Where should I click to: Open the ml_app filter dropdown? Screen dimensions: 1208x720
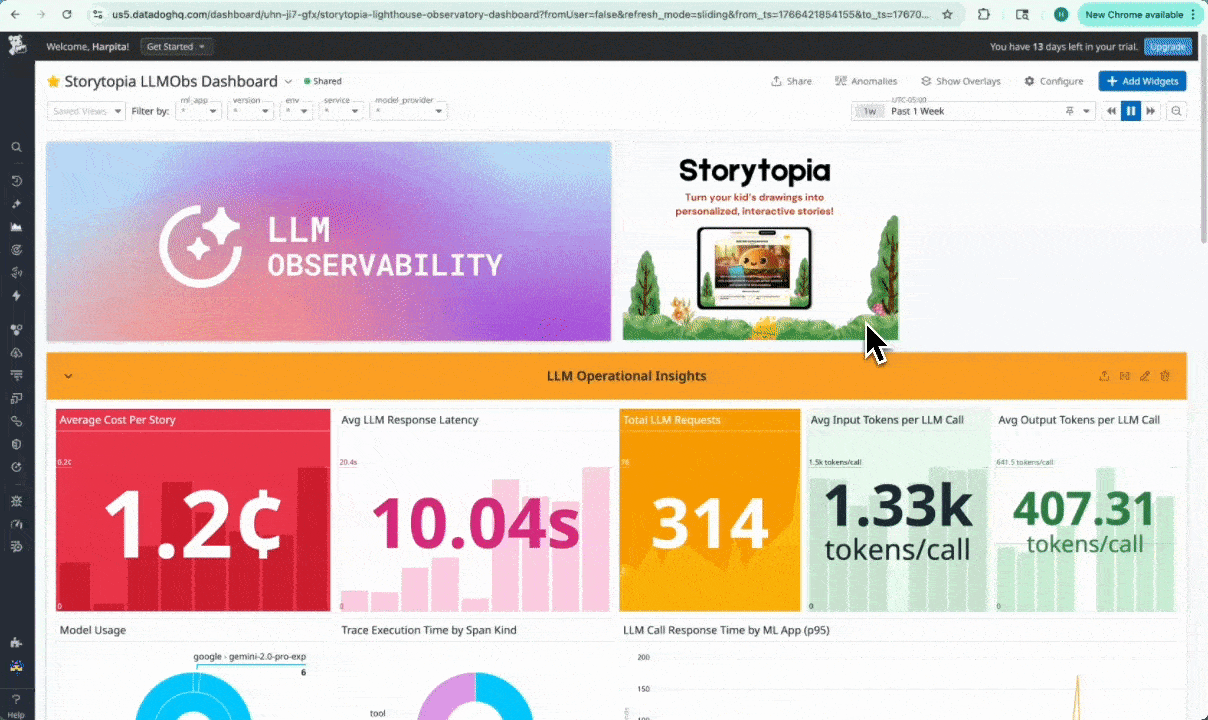point(197,112)
